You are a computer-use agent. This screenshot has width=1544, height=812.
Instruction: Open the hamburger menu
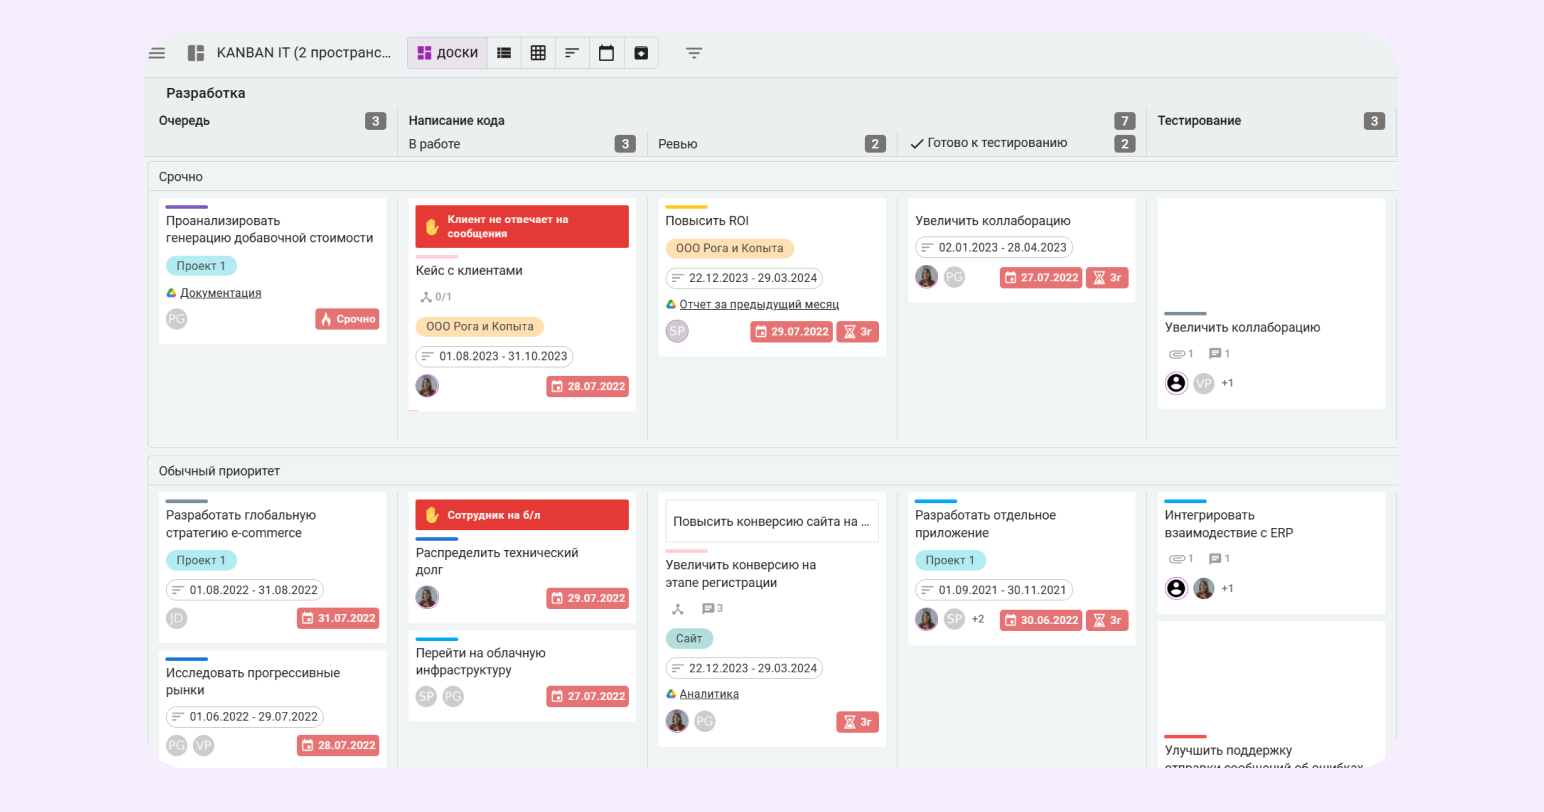tap(157, 53)
